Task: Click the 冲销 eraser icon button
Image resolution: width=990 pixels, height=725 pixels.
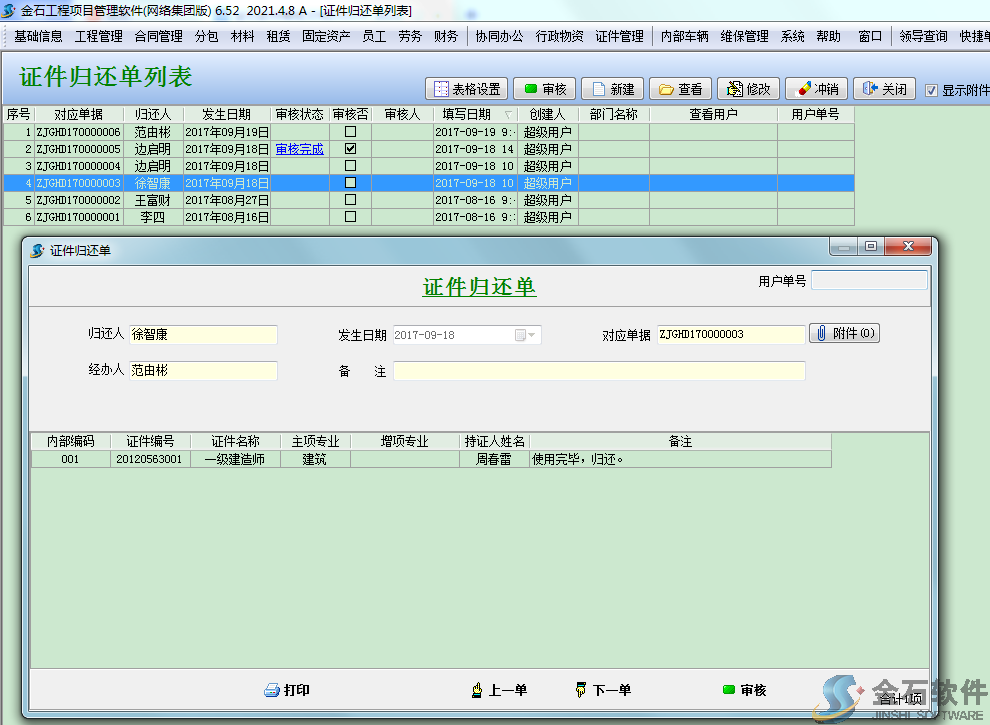Action: pos(816,89)
